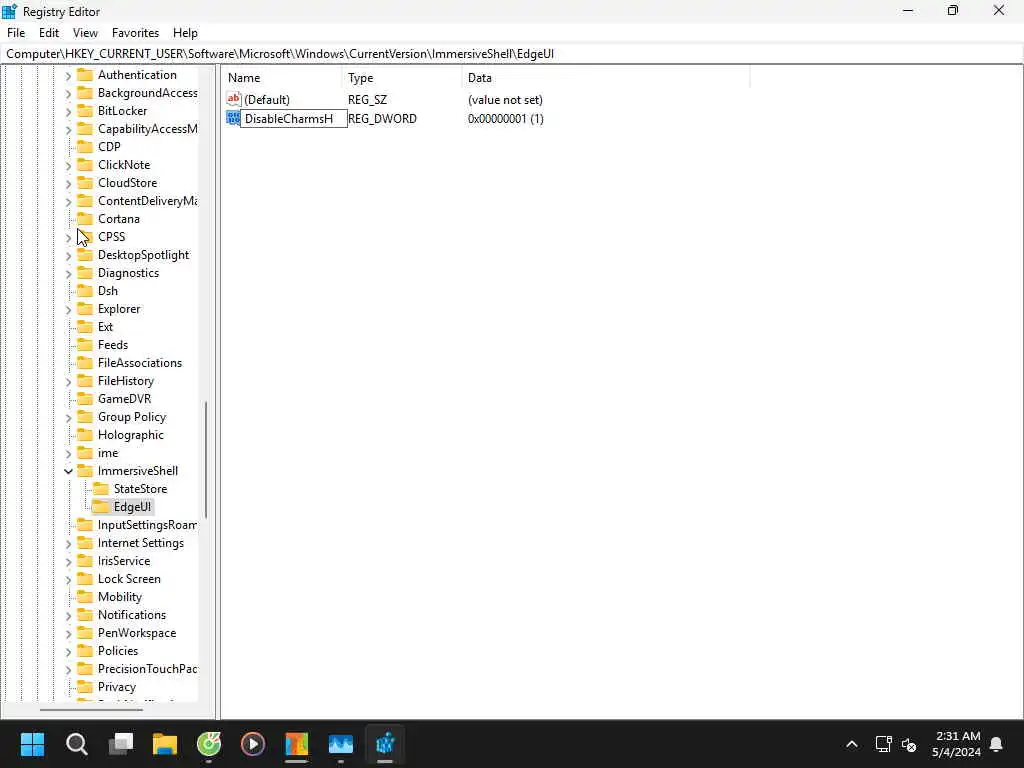Select the FileHistory key

point(126,381)
